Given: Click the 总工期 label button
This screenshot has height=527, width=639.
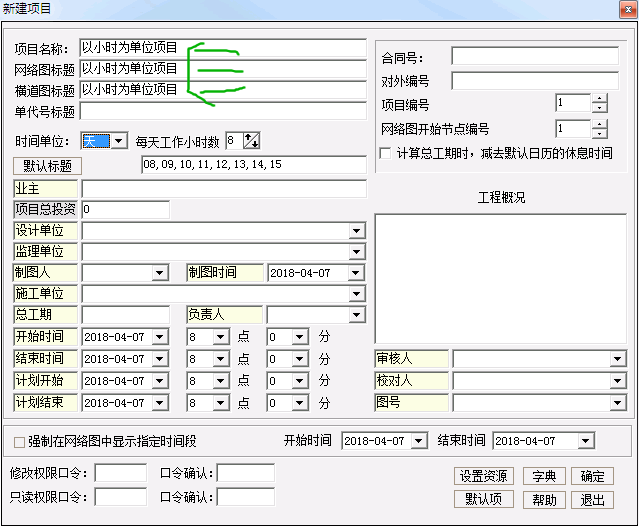Looking at the screenshot, I should click(45, 315).
